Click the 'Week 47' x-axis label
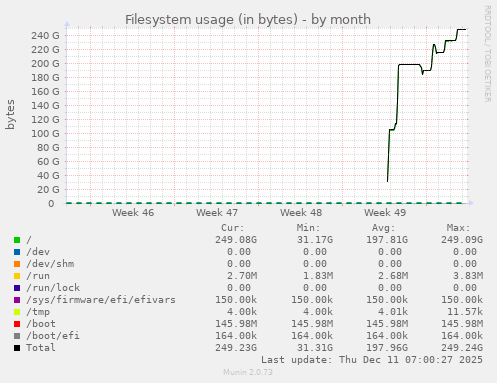Screen dimensions: 497x383 click(217, 213)
